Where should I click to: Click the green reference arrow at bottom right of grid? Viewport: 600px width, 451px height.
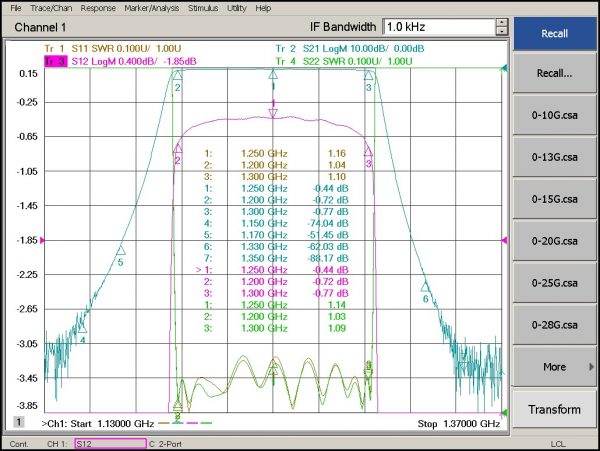(504, 412)
